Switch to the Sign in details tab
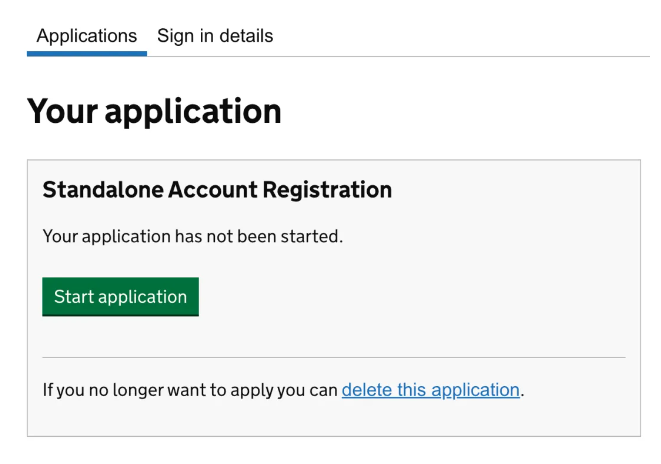Screen dimensions: 661x464 click(215, 36)
